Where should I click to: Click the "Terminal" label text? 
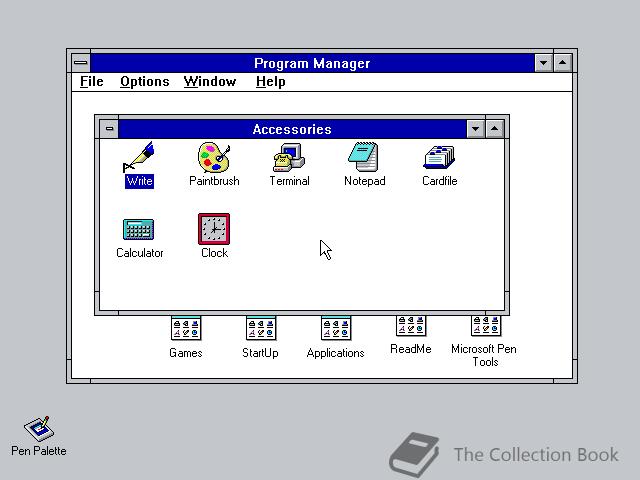pyautogui.click(x=289, y=181)
